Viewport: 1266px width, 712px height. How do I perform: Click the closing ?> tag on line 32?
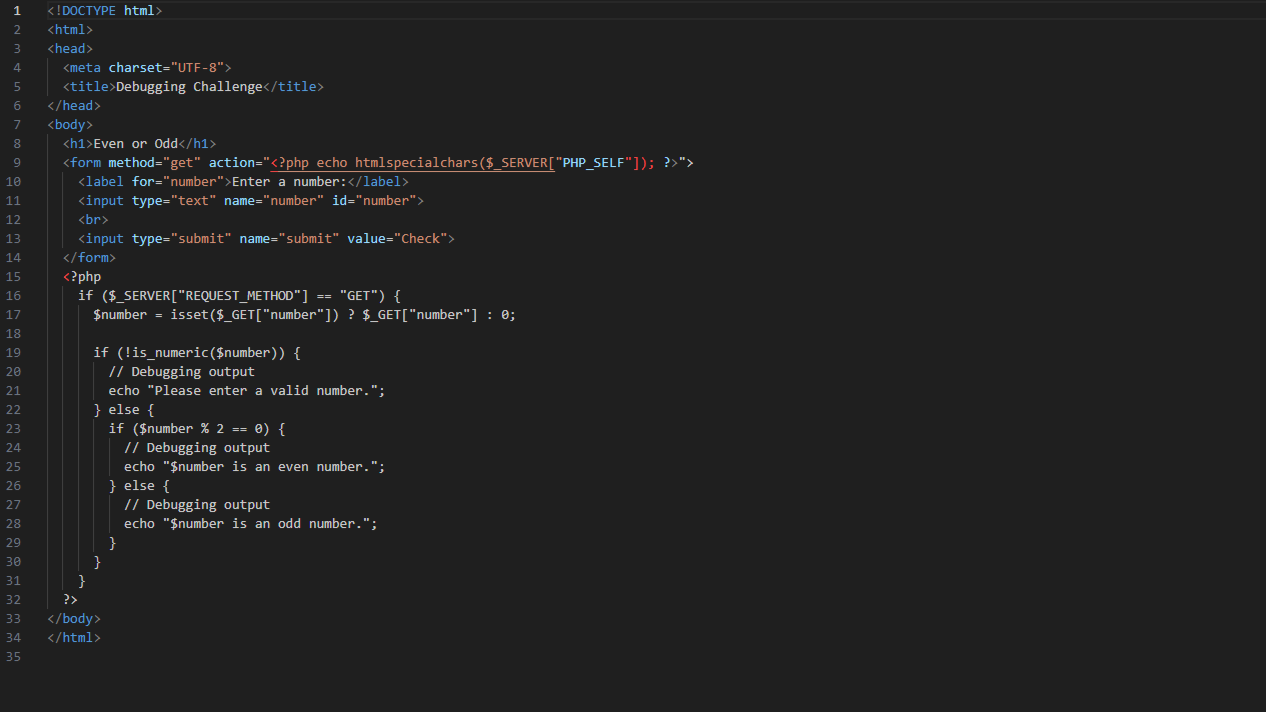[70, 599]
